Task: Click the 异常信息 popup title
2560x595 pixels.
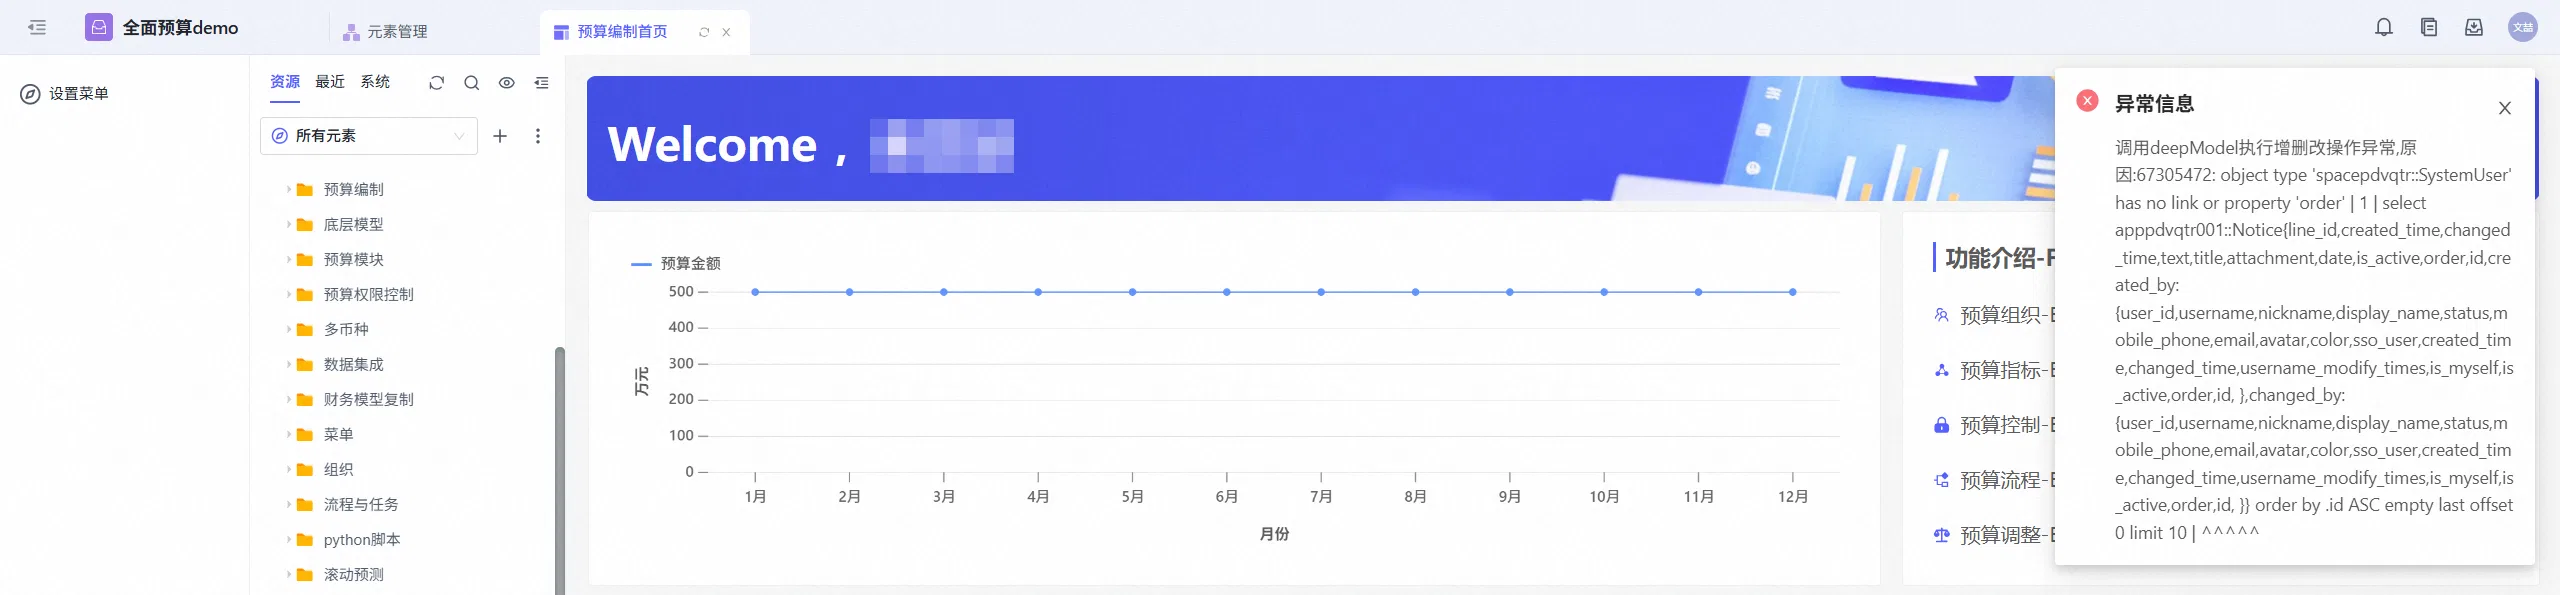Action: [2154, 104]
